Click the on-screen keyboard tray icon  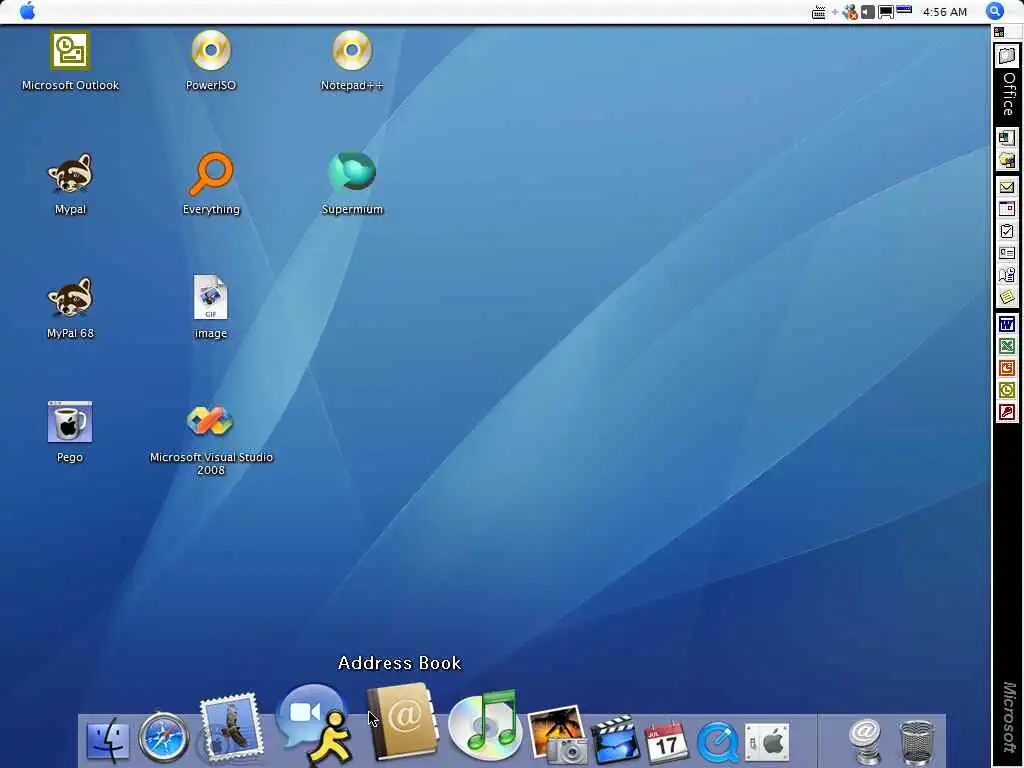(x=818, y=12)
